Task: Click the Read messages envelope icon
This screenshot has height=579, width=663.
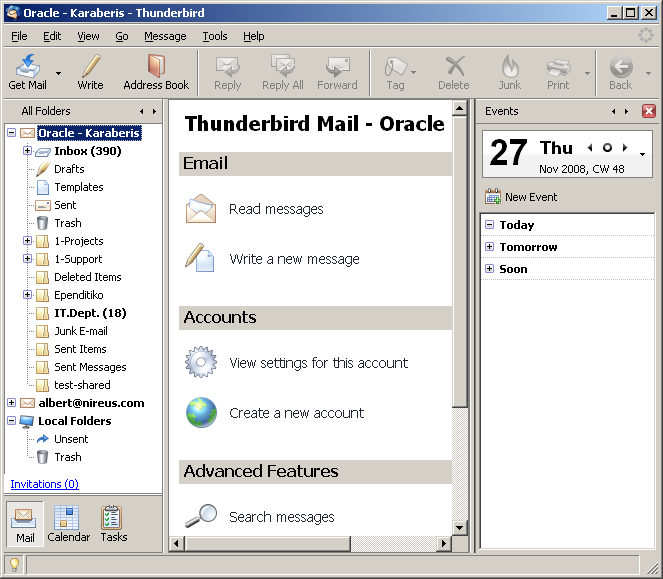Action: 201,209
